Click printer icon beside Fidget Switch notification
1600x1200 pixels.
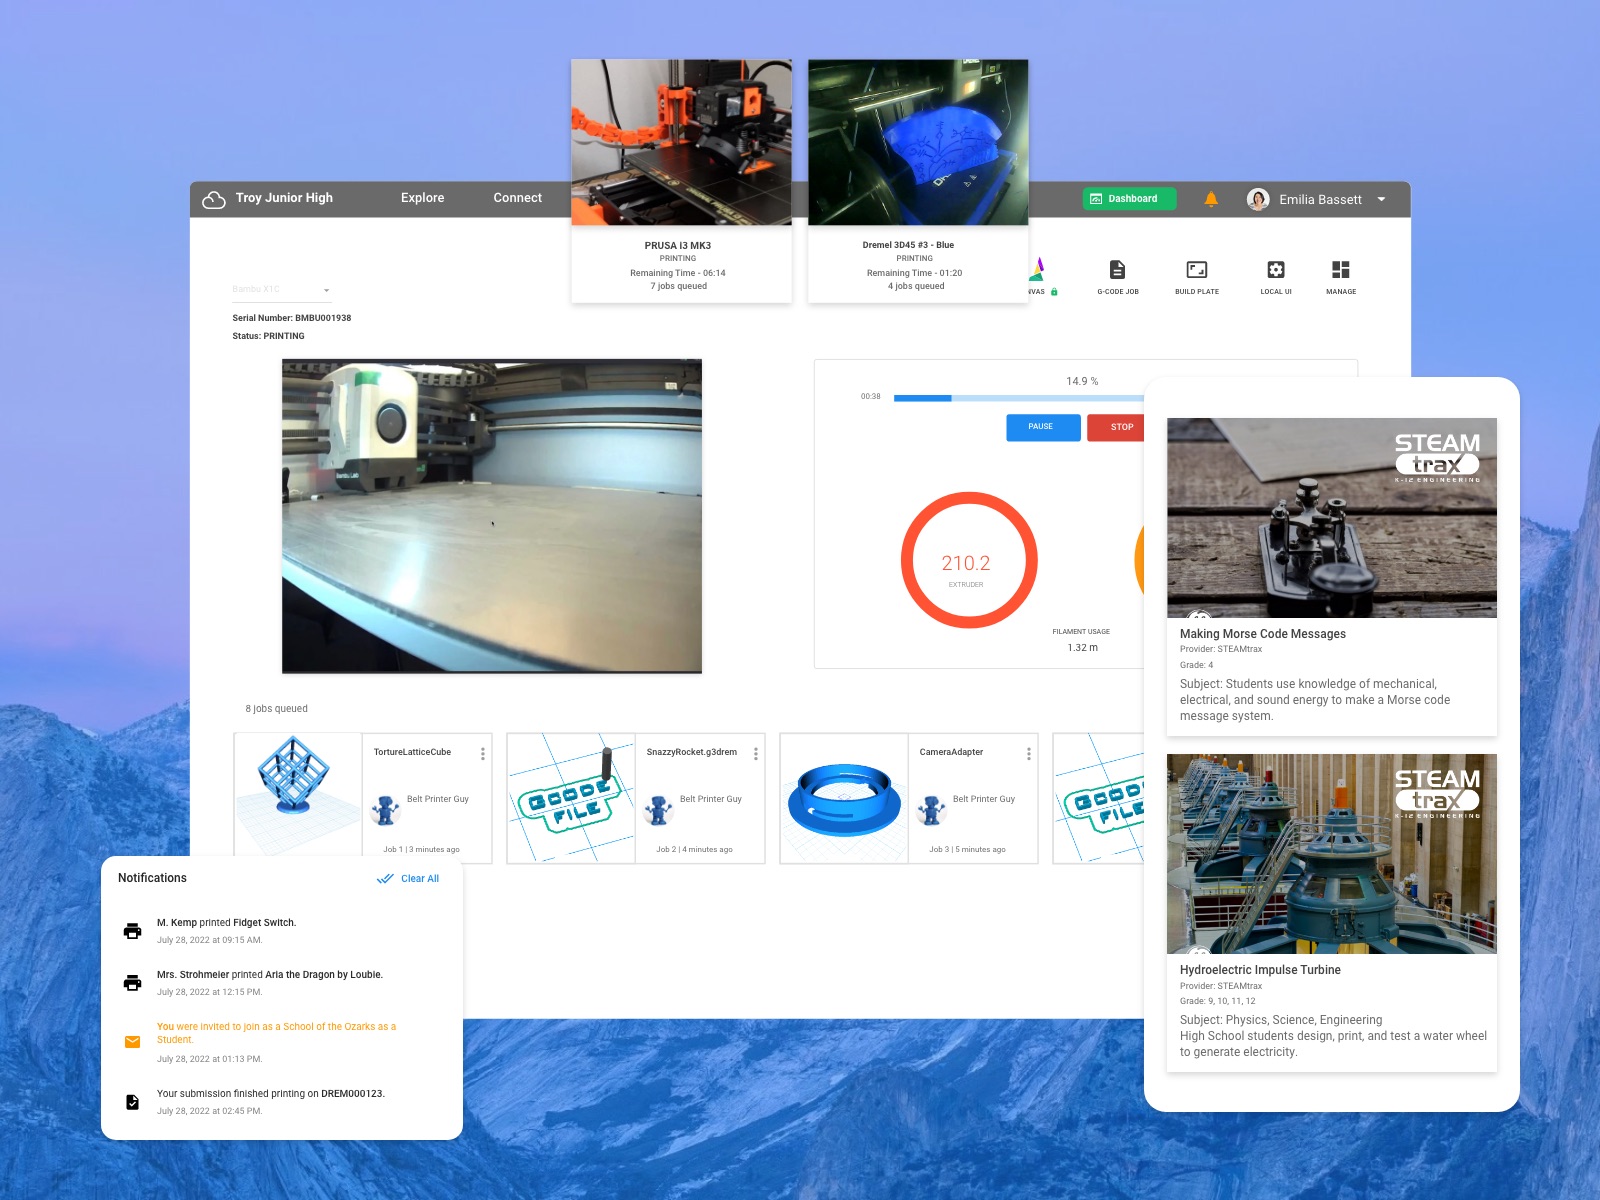click(x=132, y=931)
